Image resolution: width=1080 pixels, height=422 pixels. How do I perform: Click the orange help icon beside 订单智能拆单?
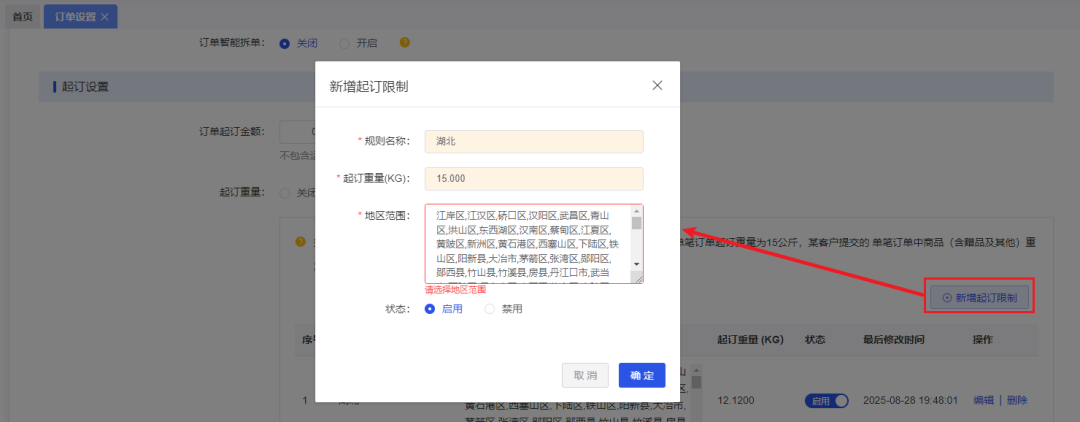tap(405, 43)
